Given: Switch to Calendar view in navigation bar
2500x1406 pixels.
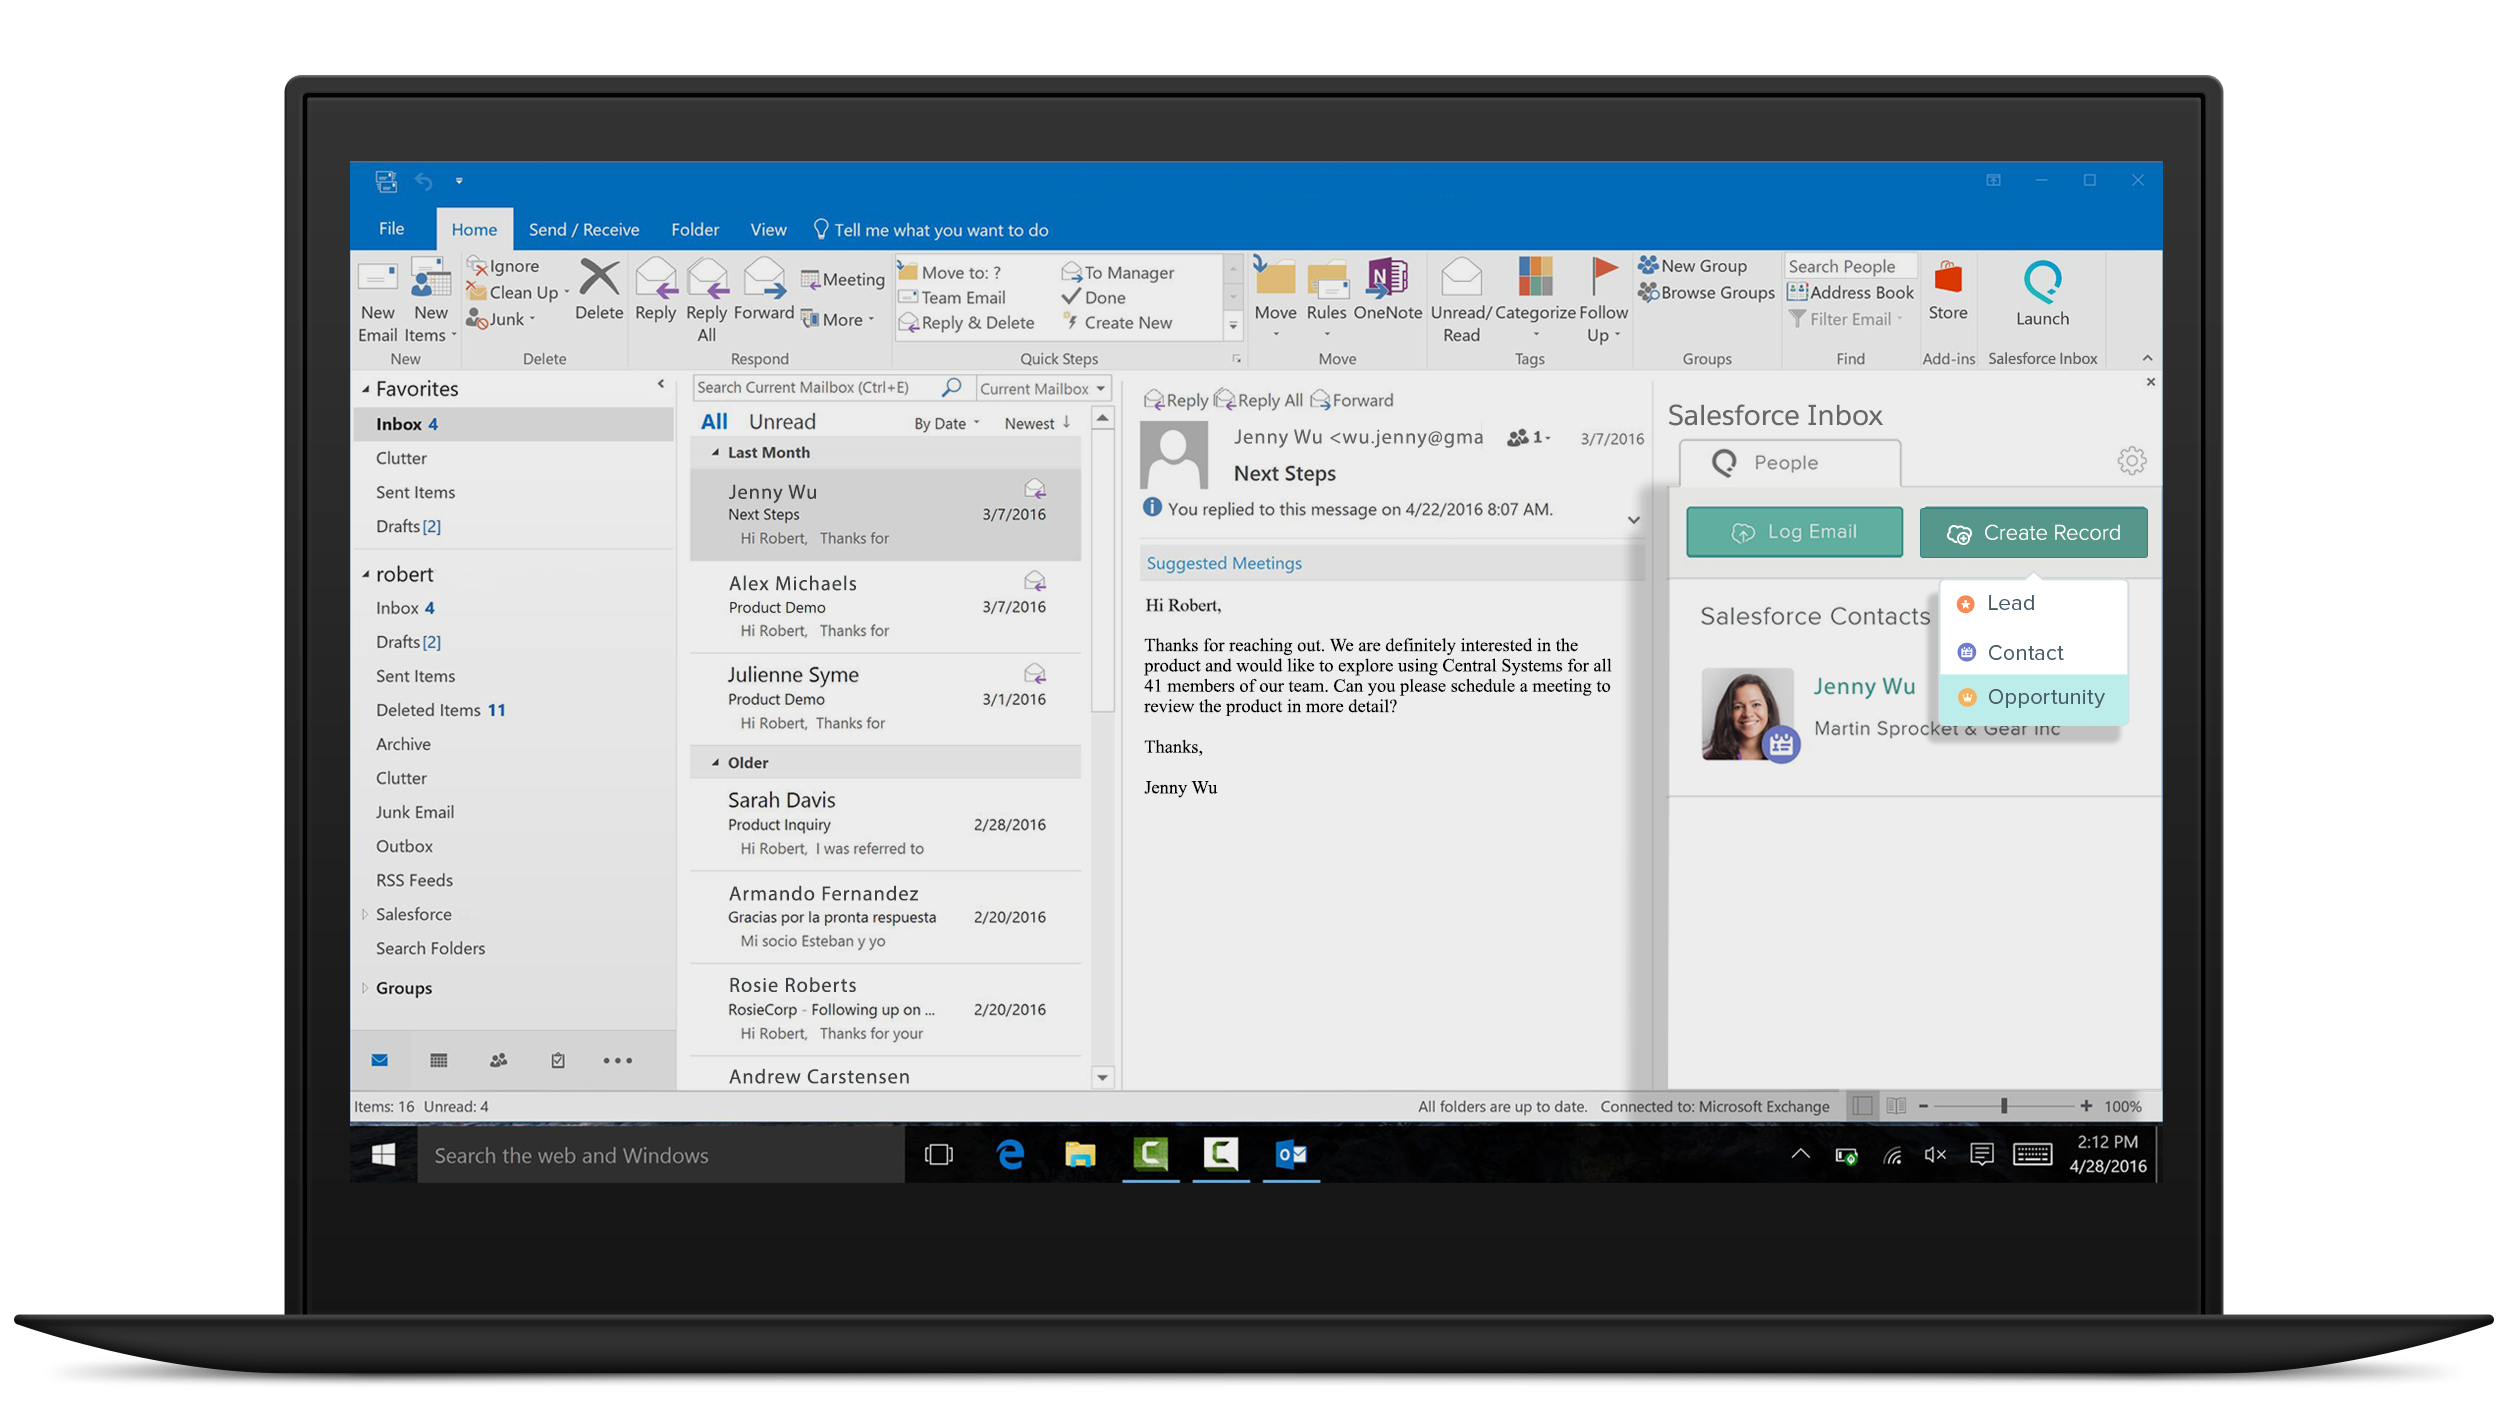Looking at the screenshot, I should (438, 1060).
